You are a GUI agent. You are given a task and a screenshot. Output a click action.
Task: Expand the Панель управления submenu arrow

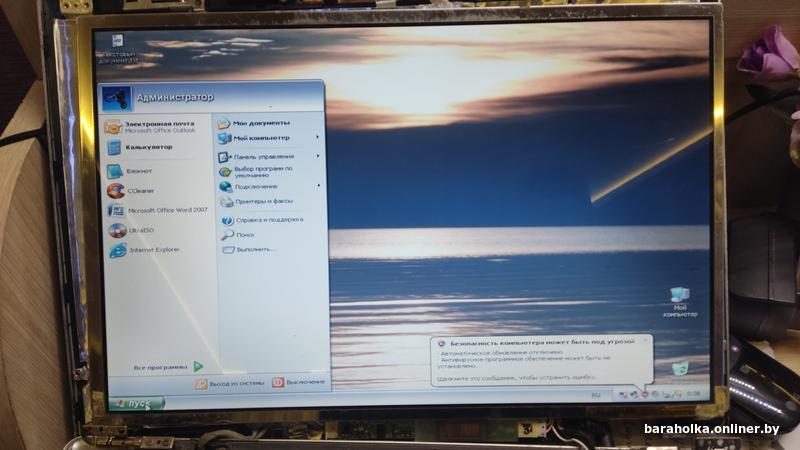point(318,156)
